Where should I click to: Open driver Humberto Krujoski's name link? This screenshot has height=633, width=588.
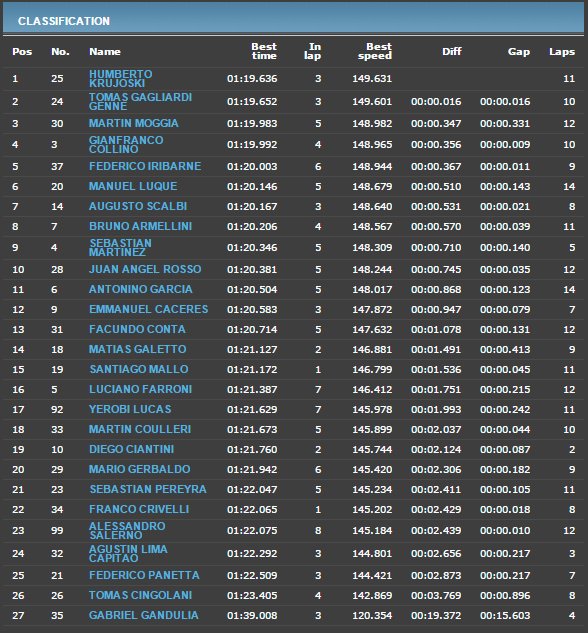(121, 79)
